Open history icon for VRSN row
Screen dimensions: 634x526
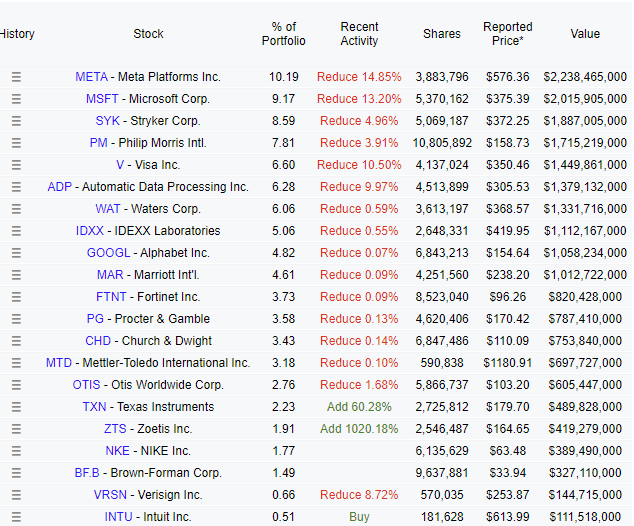pyautogui.click(x=16, y=495)
